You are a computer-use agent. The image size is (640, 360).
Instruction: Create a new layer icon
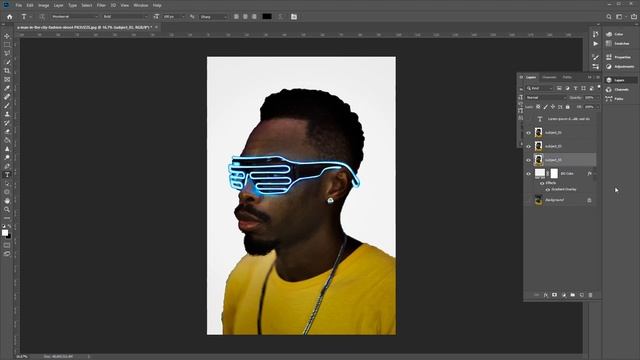click(582, 295)
